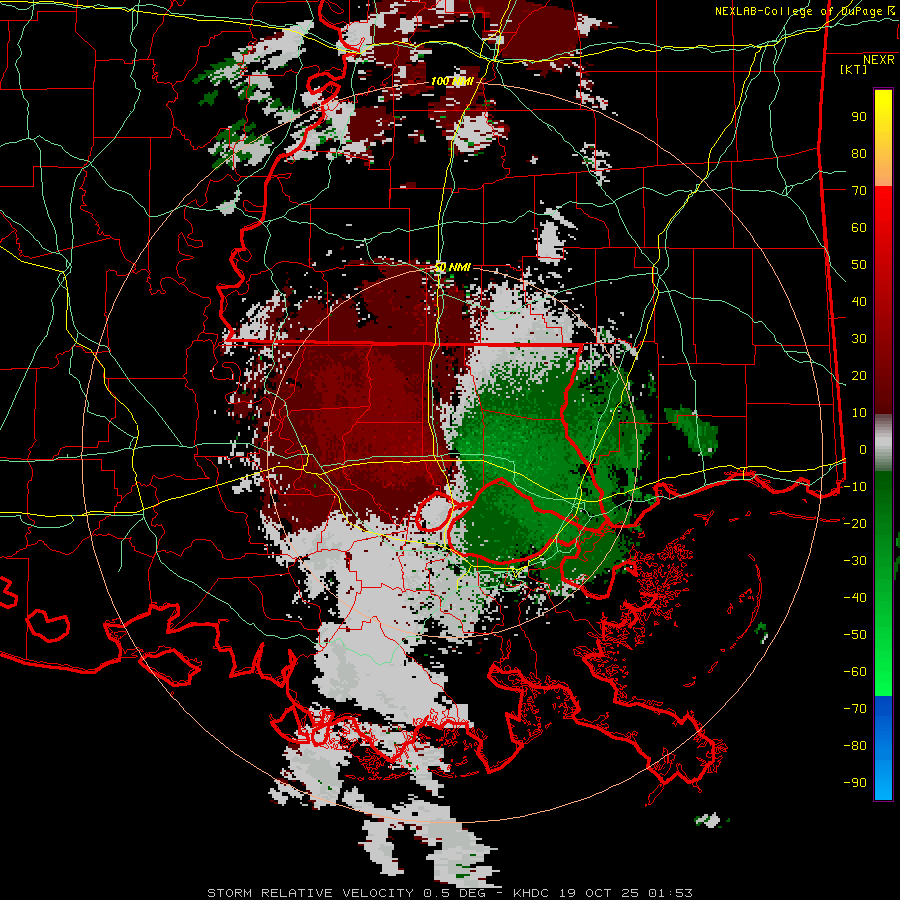
Task: Pick the light blue band near -90
Action: click(x=883, y=781)
